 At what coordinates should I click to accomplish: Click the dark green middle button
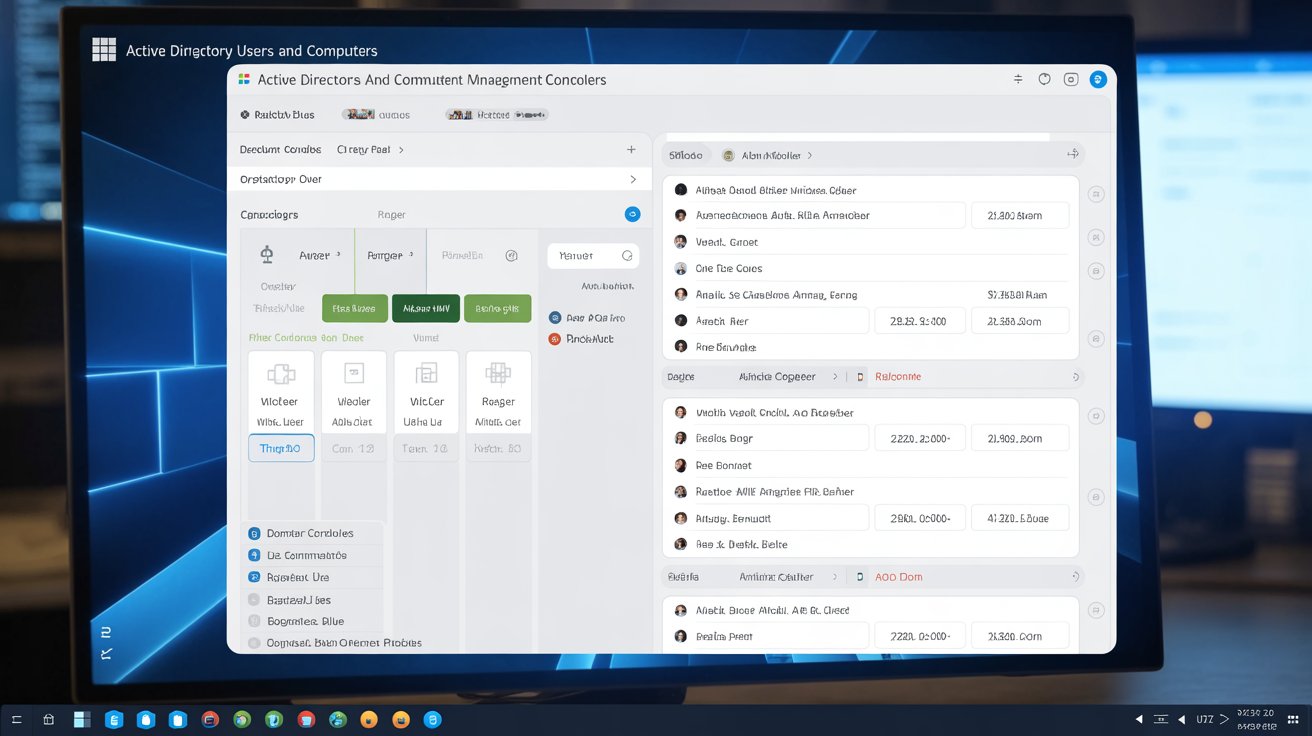[425, 309]
